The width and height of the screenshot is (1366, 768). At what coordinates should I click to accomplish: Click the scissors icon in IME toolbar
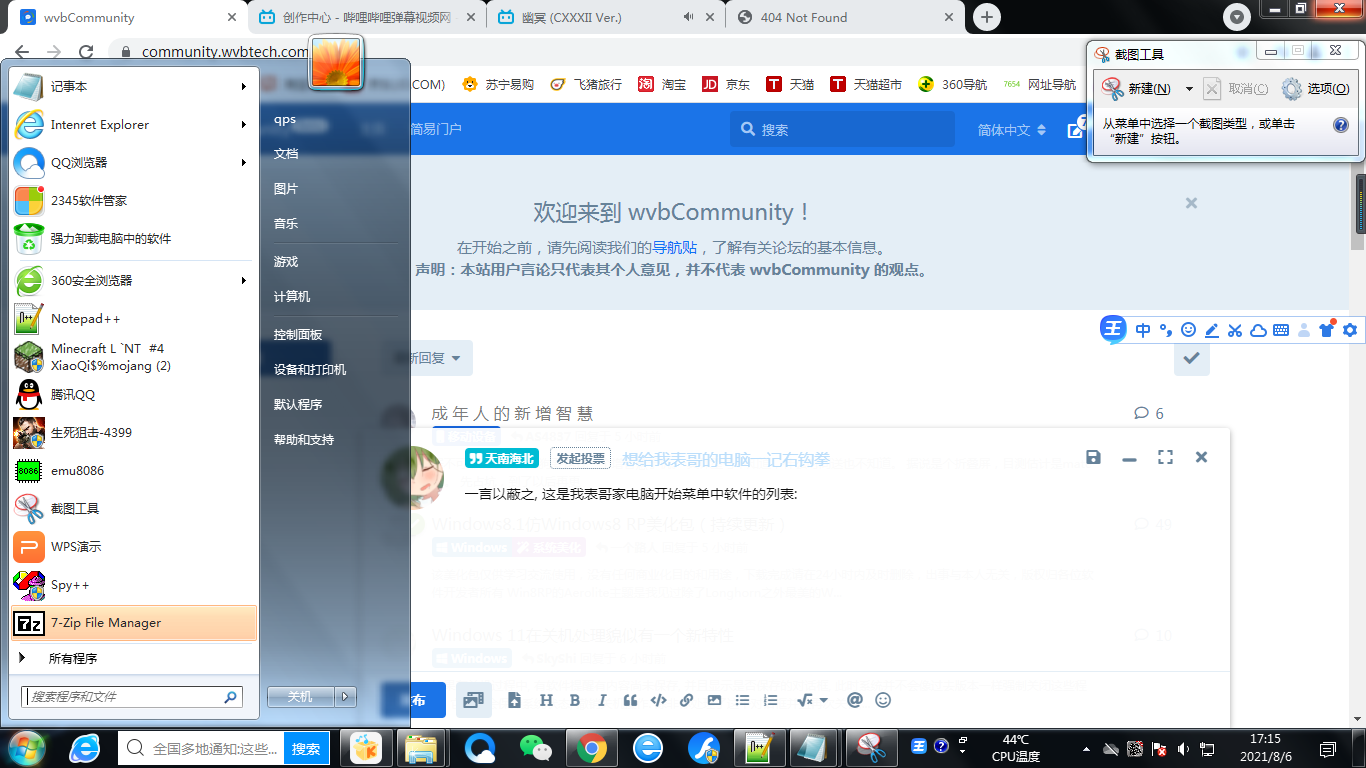(x=1235, y=330)
